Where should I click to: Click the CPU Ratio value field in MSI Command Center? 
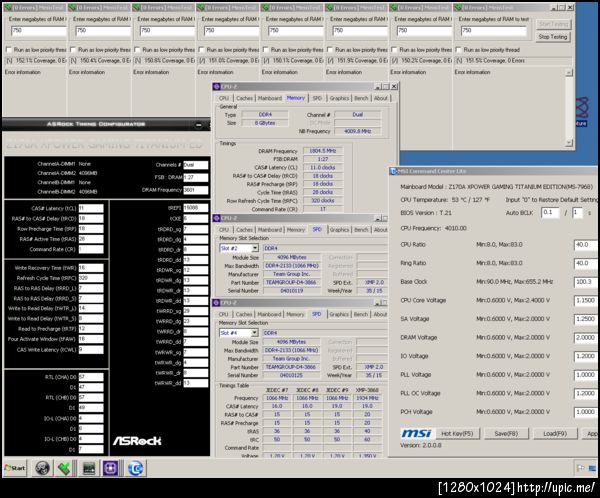[x=586, y=245]
